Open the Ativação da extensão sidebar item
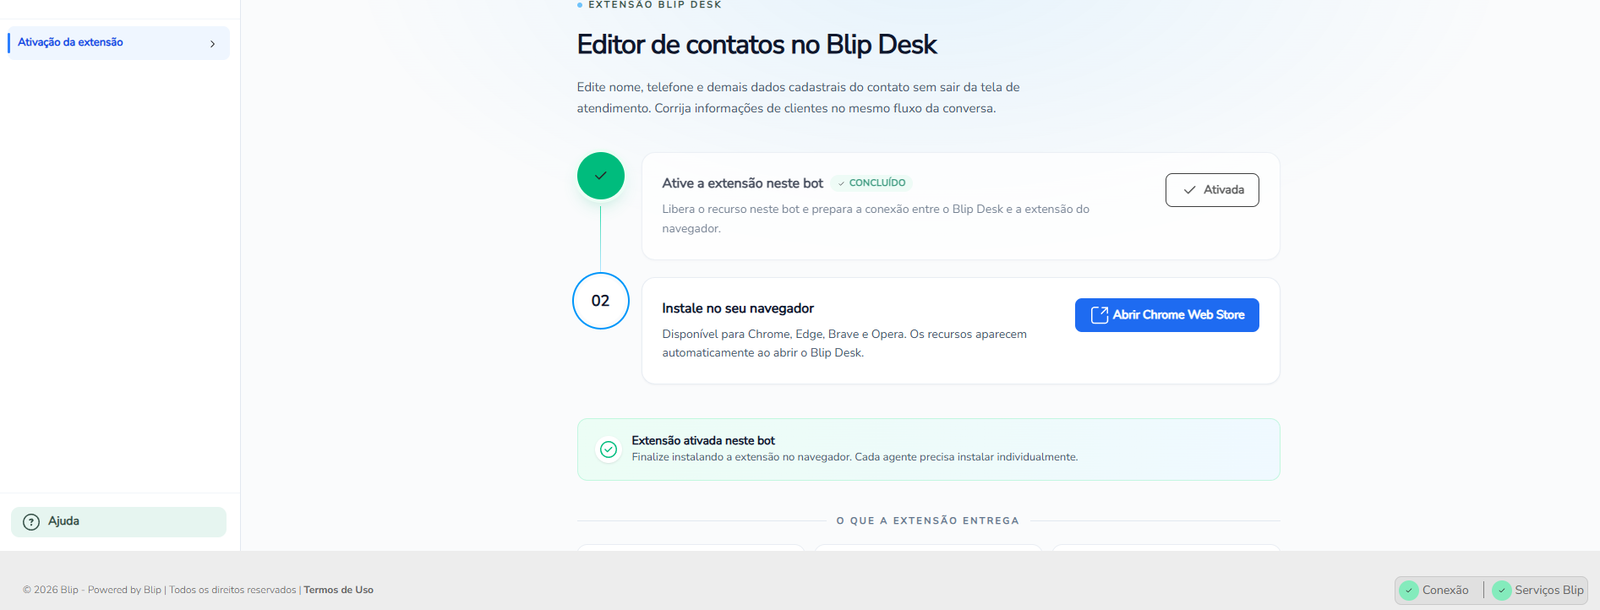The width and height of the screenshot is (1600, 610). tap(118, 43)
